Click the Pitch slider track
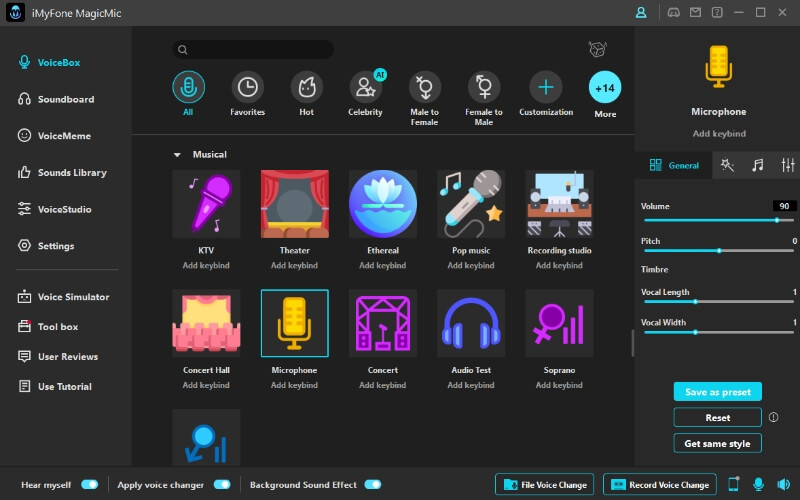This screenshot has height=500, width=800. point(719,251)
